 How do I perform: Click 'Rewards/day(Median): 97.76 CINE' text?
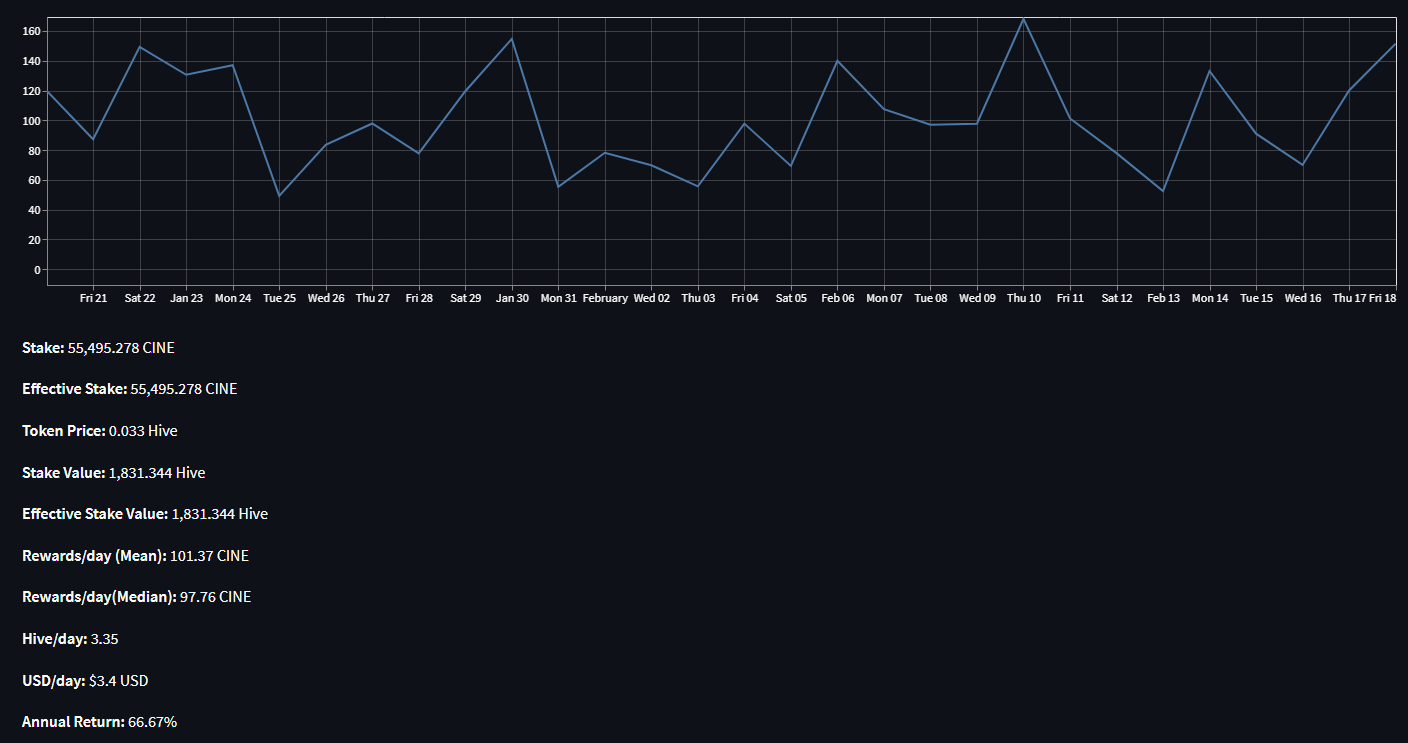(x=137, y=597)
